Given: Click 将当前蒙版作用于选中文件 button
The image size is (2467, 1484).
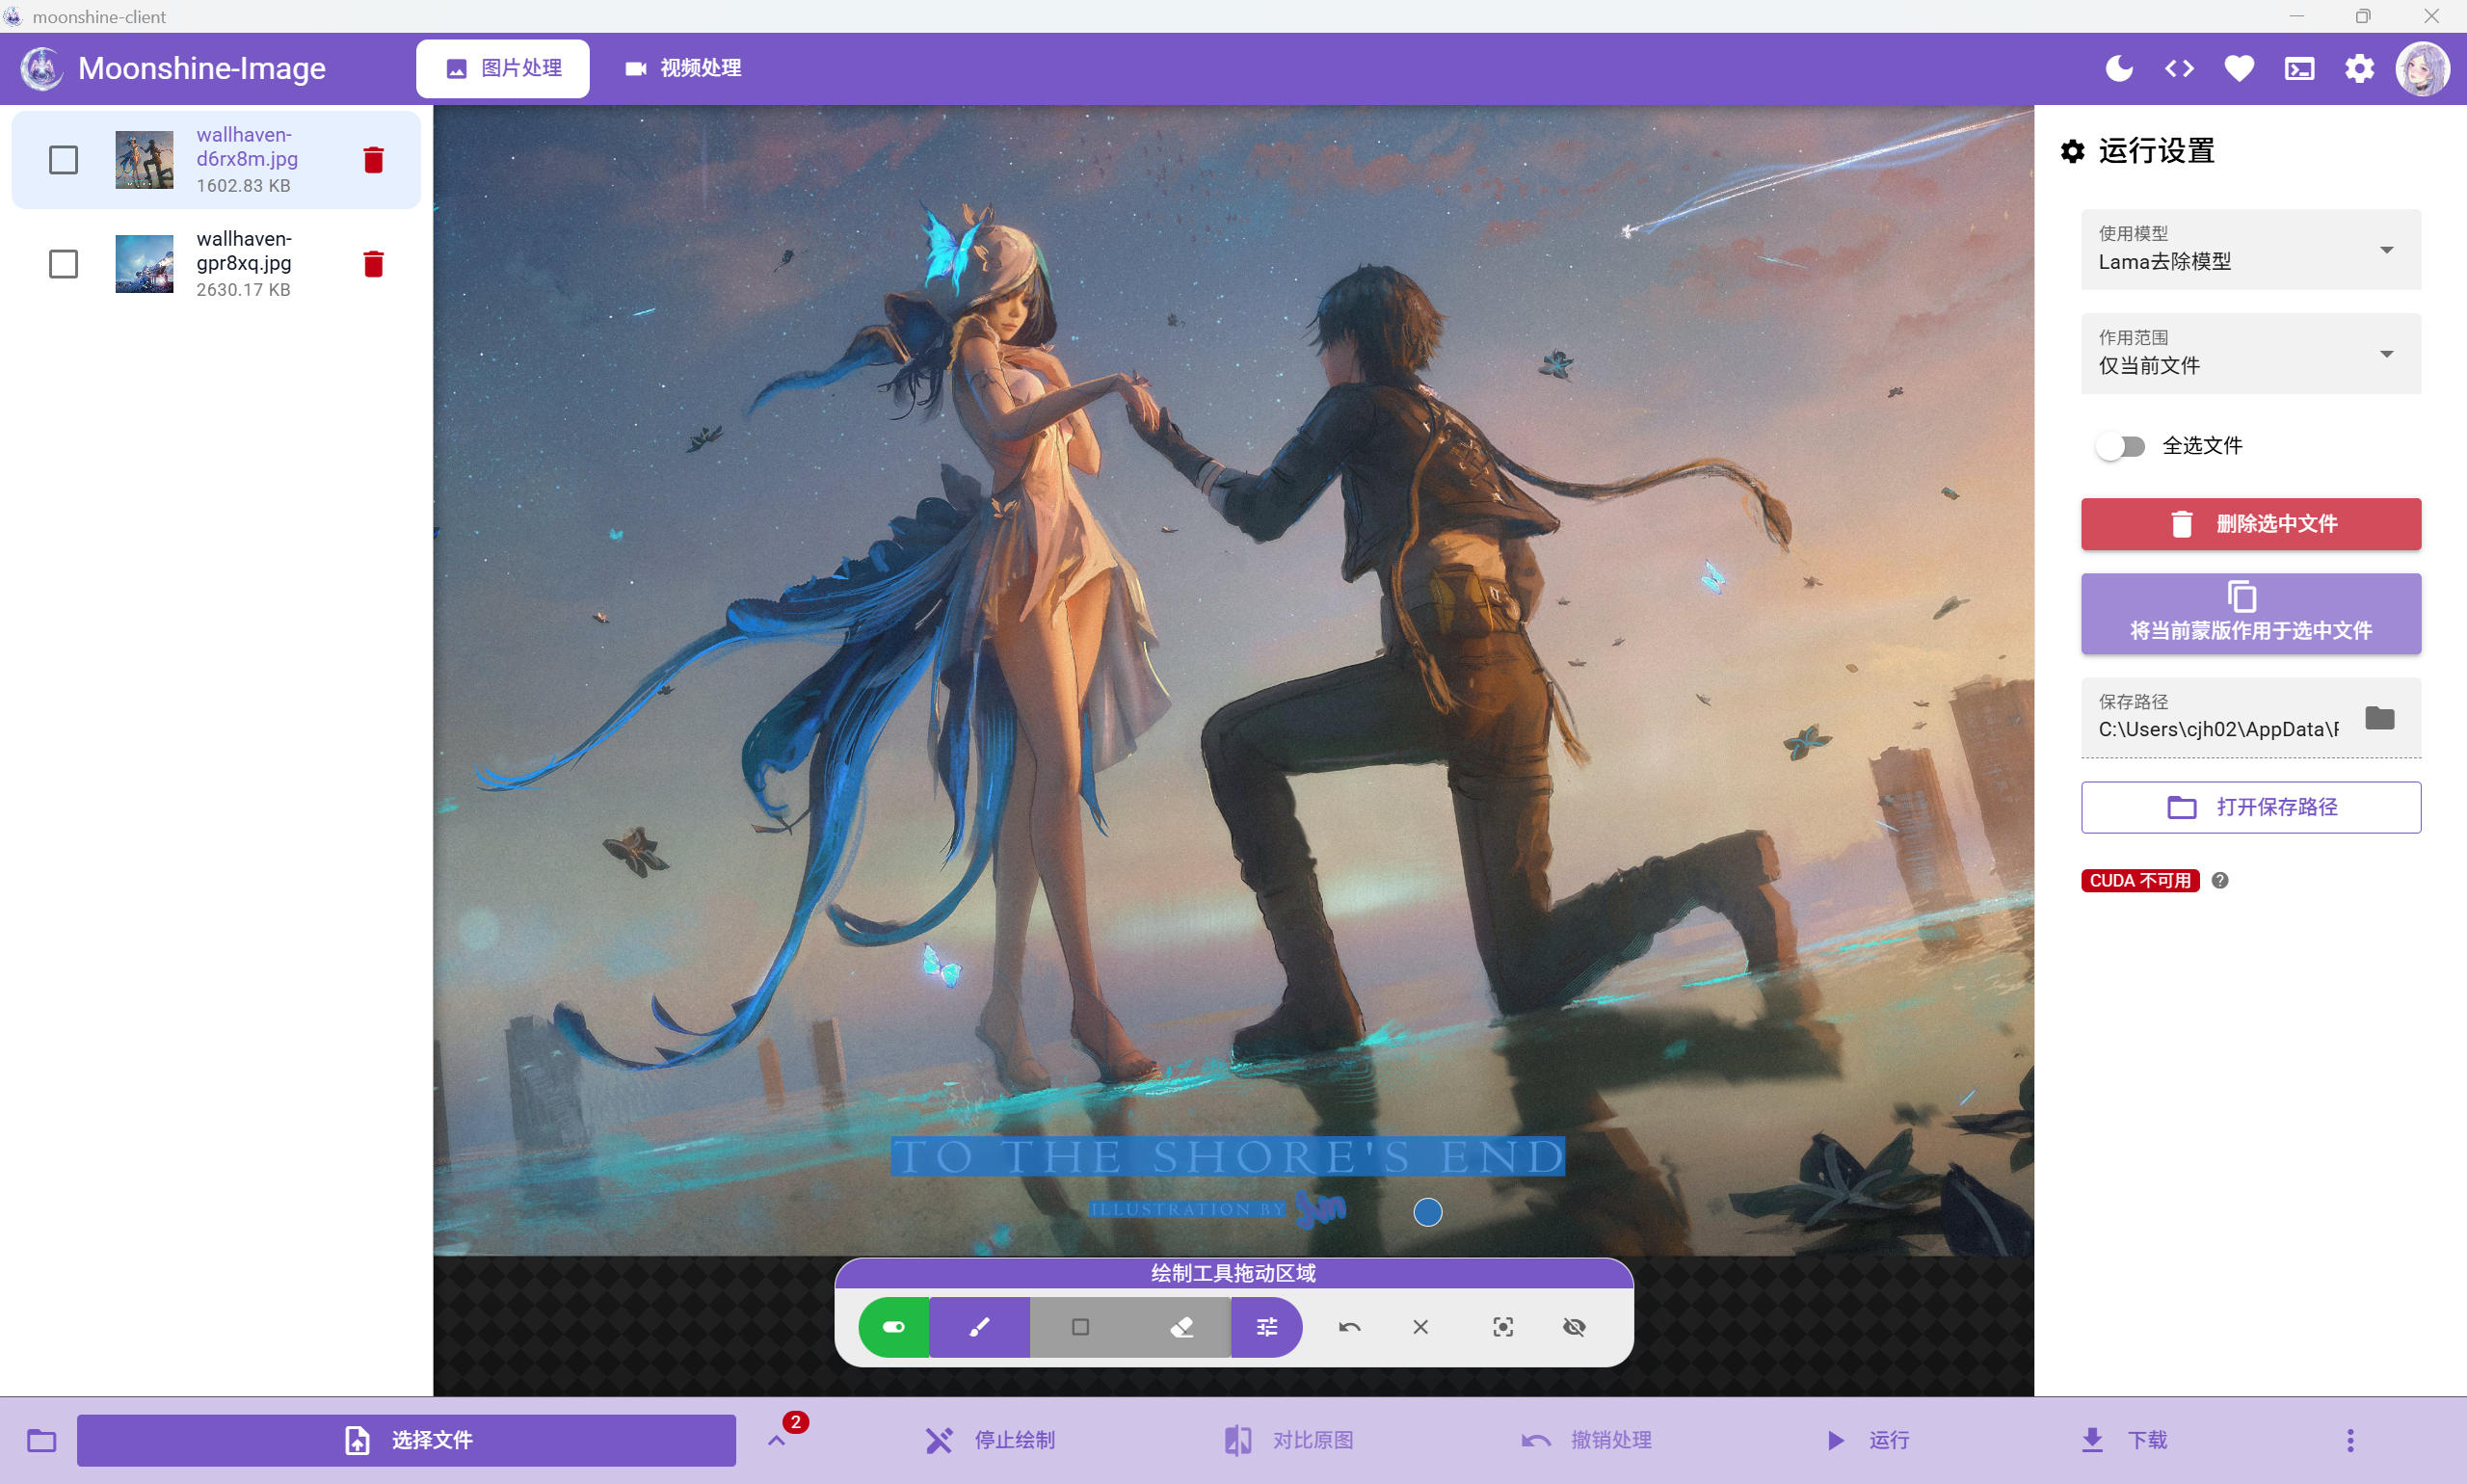Looking at the screenshot, I should point(2250,614).
